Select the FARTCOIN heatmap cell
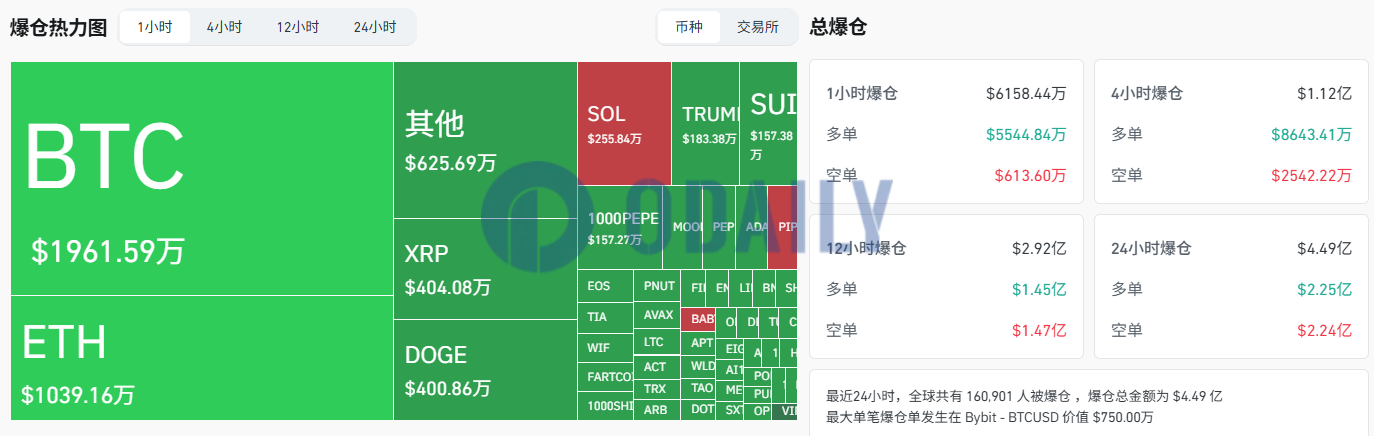This screenshot has width=1374, height=436. 605,377
